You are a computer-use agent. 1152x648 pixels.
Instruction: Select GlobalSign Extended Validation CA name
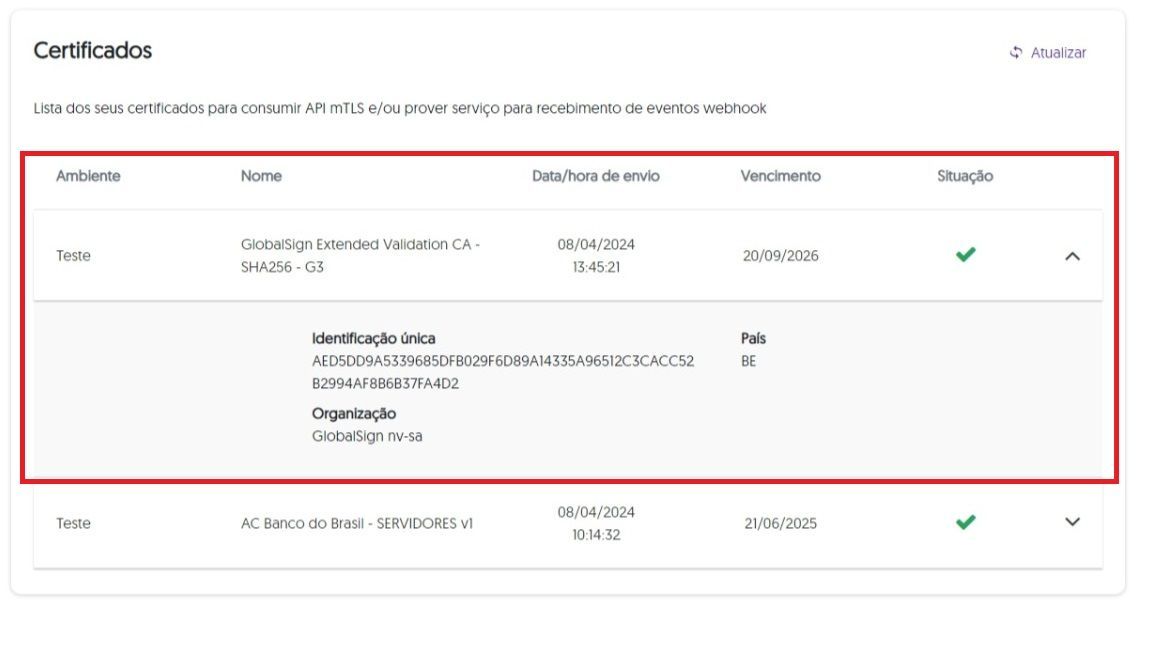pos(360,255)
